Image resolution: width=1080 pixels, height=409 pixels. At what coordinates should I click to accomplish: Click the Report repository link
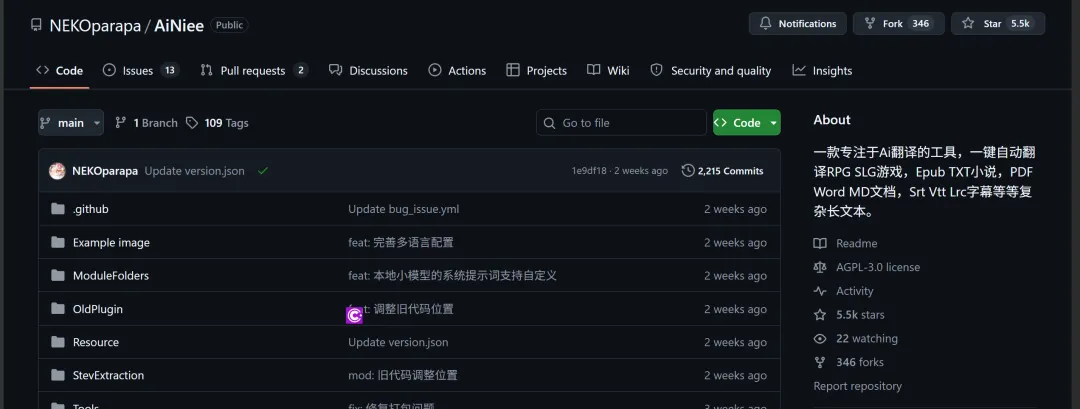click(x=858, y=386)
